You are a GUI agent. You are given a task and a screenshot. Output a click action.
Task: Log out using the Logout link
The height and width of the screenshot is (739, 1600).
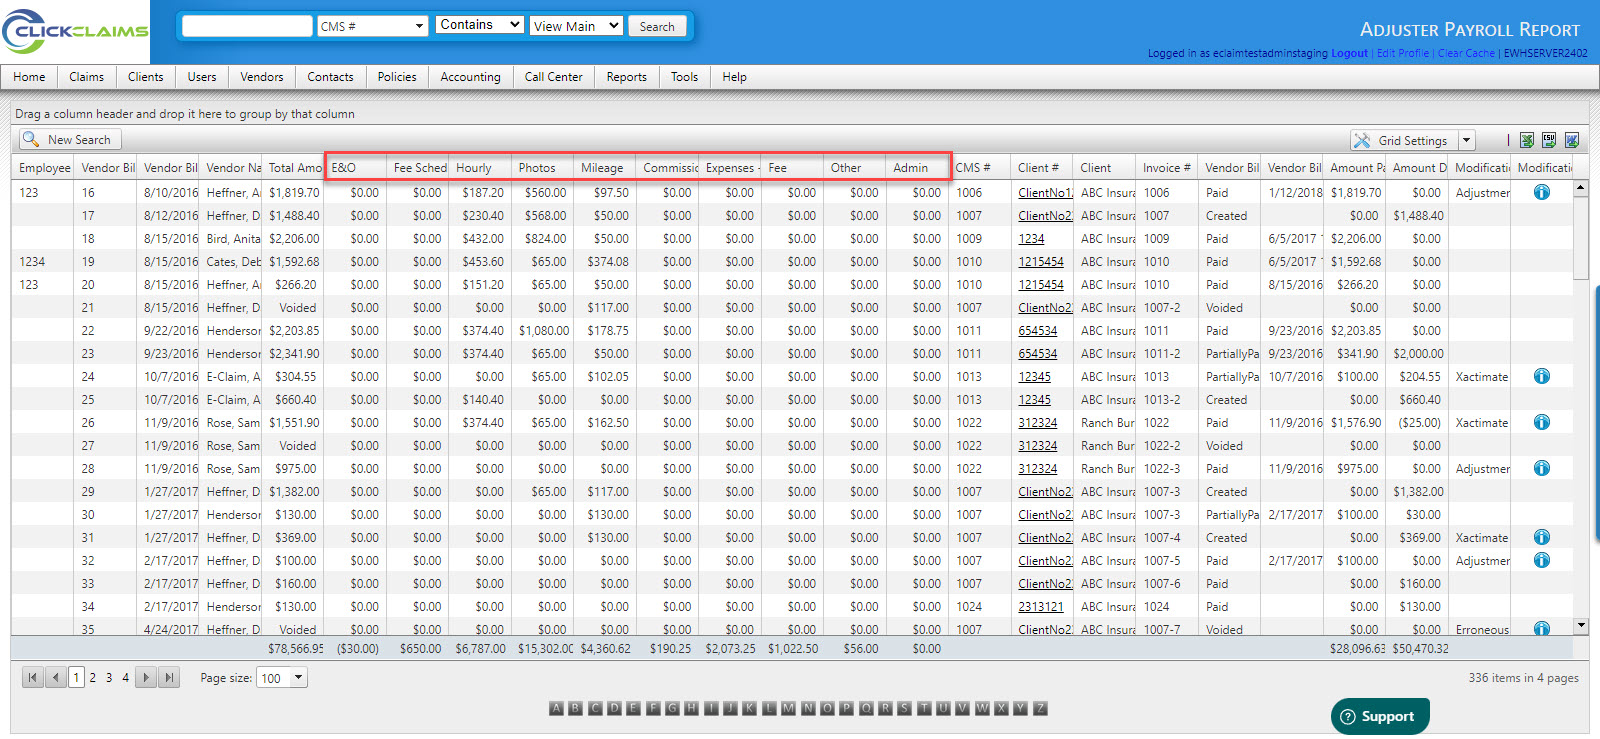tap(1349, 53)
